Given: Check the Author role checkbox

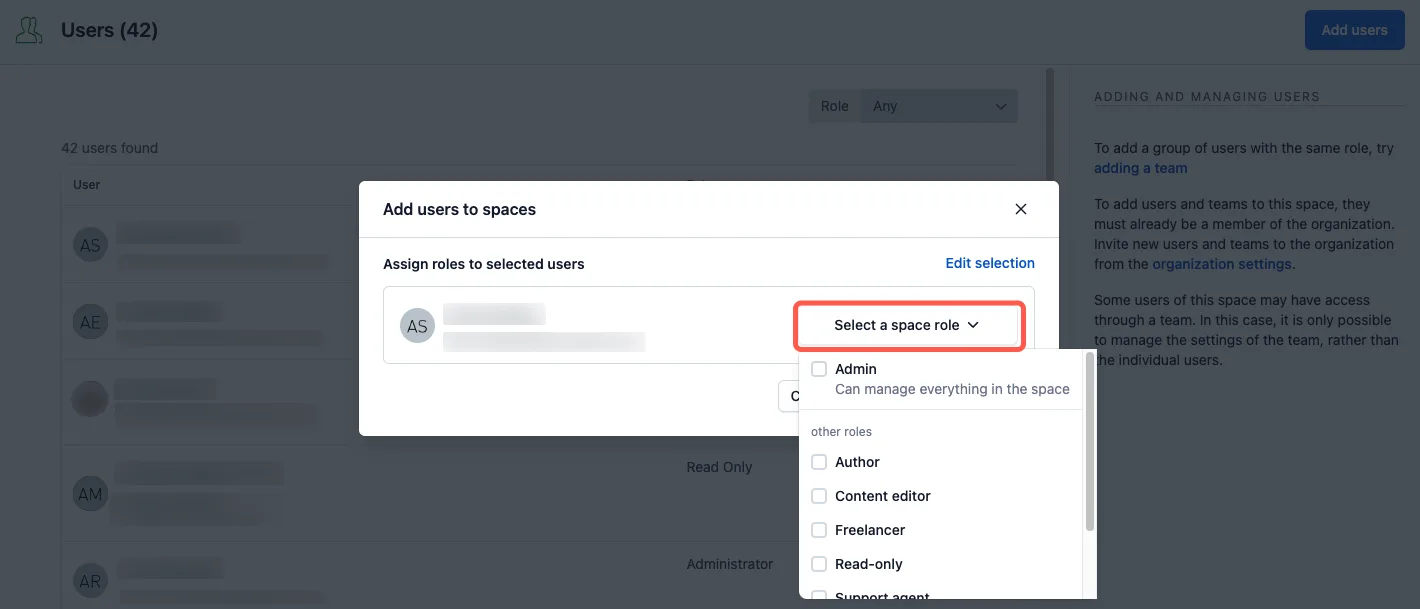Looking at the screenshot, I should tap(819, 462).
